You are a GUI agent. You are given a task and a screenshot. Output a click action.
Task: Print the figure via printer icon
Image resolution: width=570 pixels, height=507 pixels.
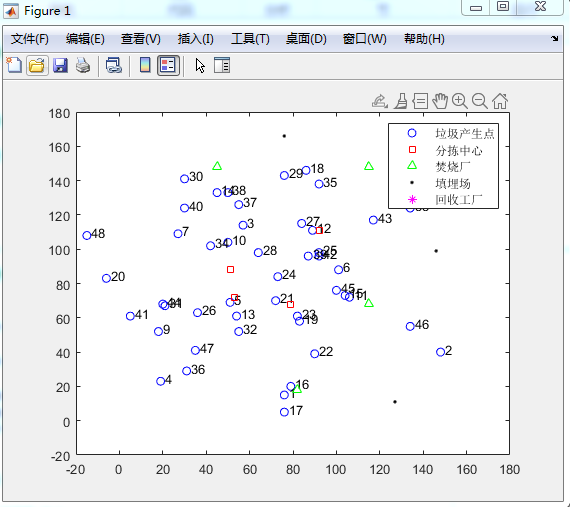coord(83,66)
